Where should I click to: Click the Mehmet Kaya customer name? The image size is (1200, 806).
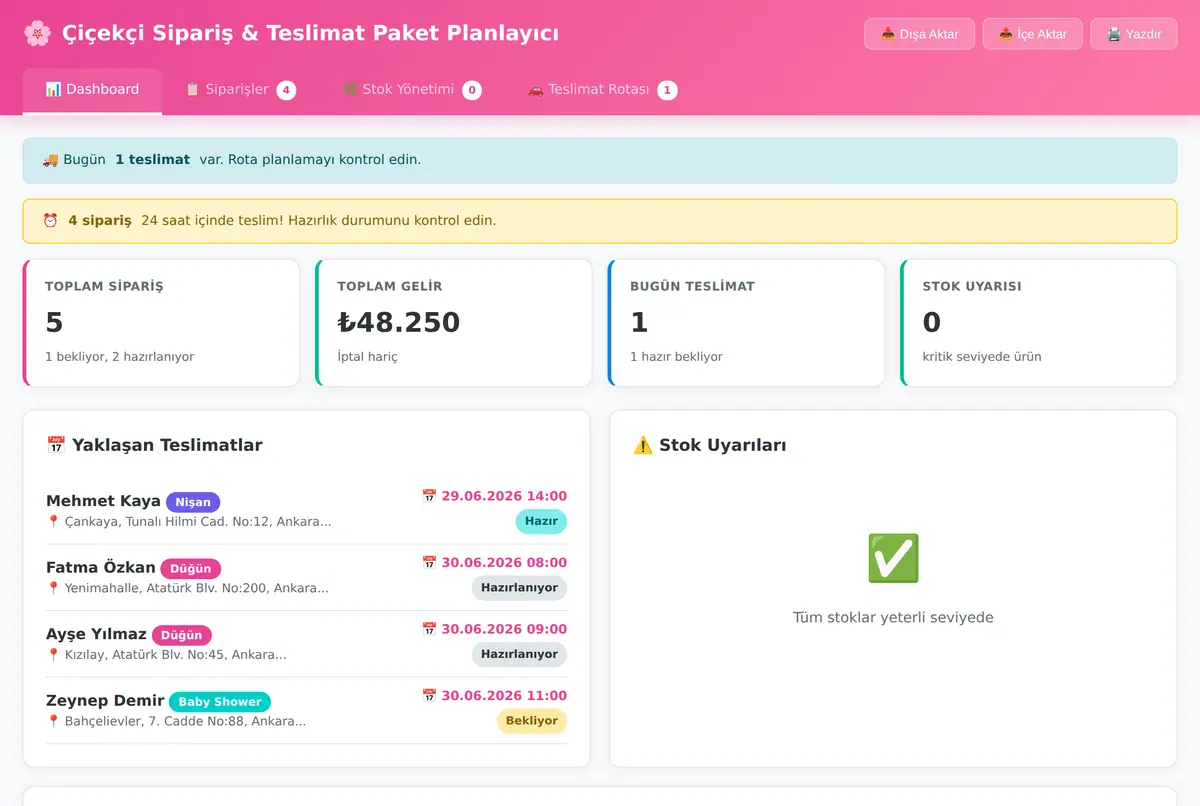(x=103, y=501)
